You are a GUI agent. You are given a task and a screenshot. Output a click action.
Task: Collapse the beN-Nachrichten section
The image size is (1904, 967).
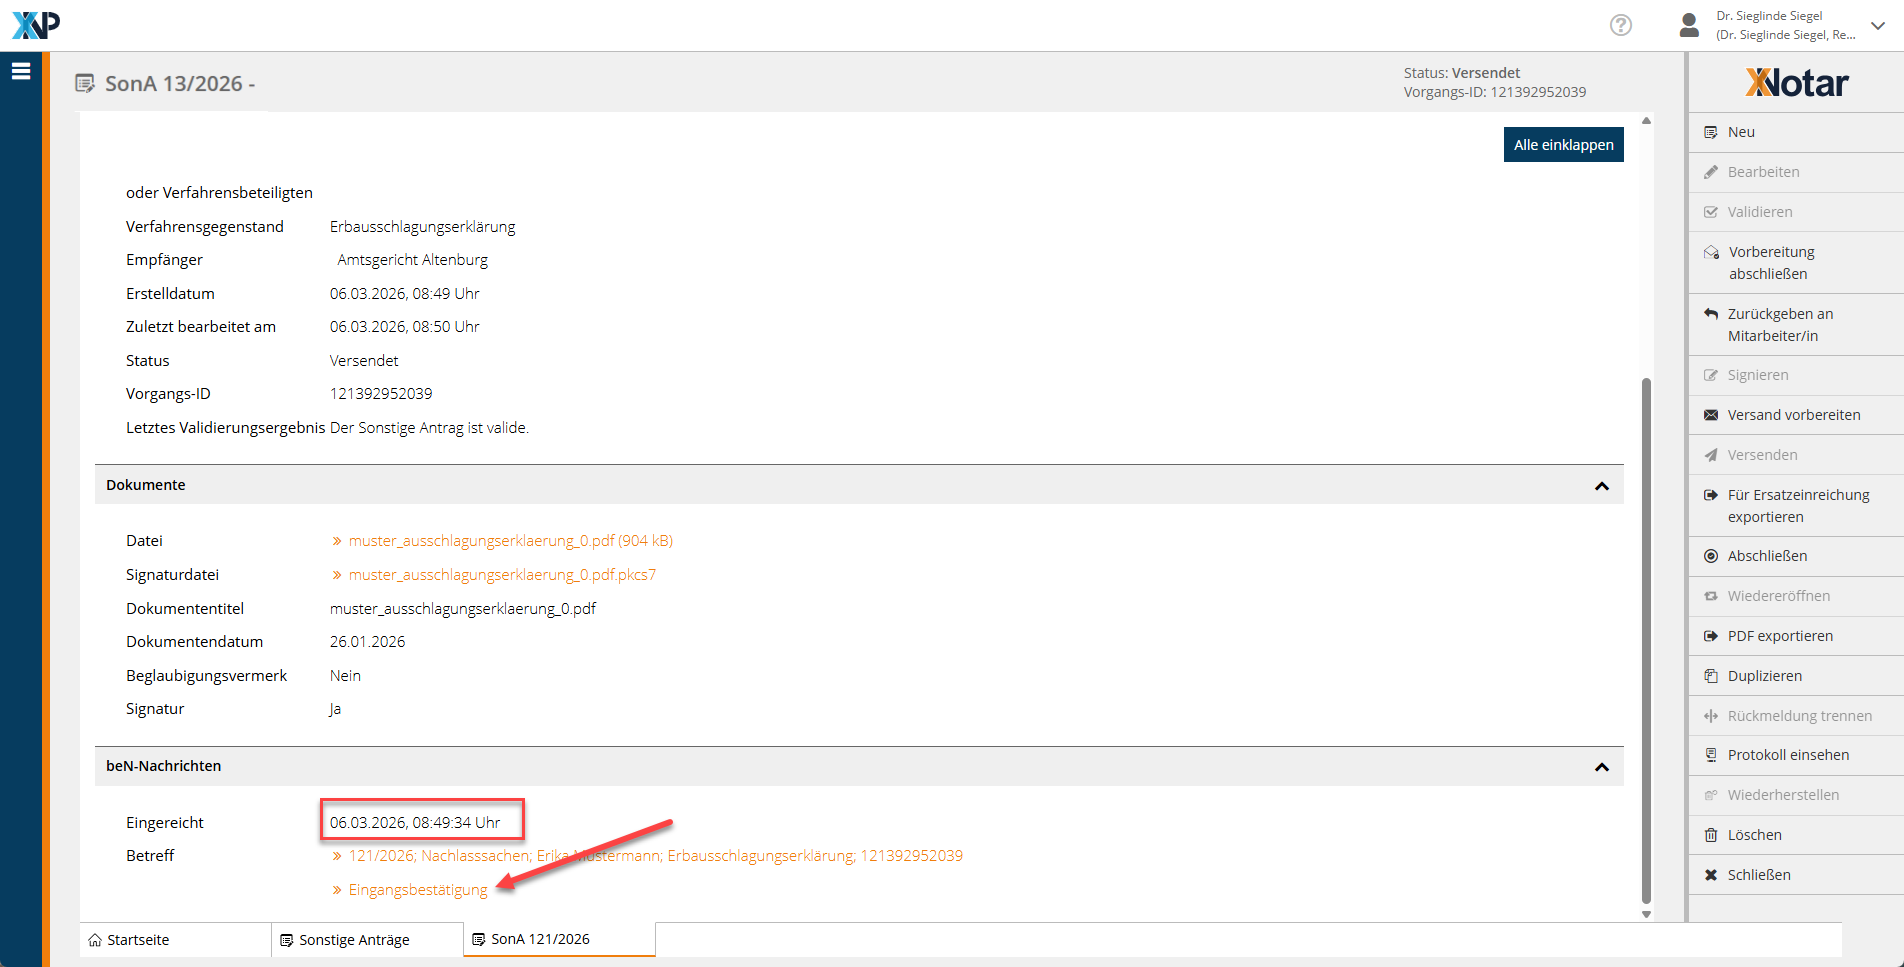pos(1601,767)
